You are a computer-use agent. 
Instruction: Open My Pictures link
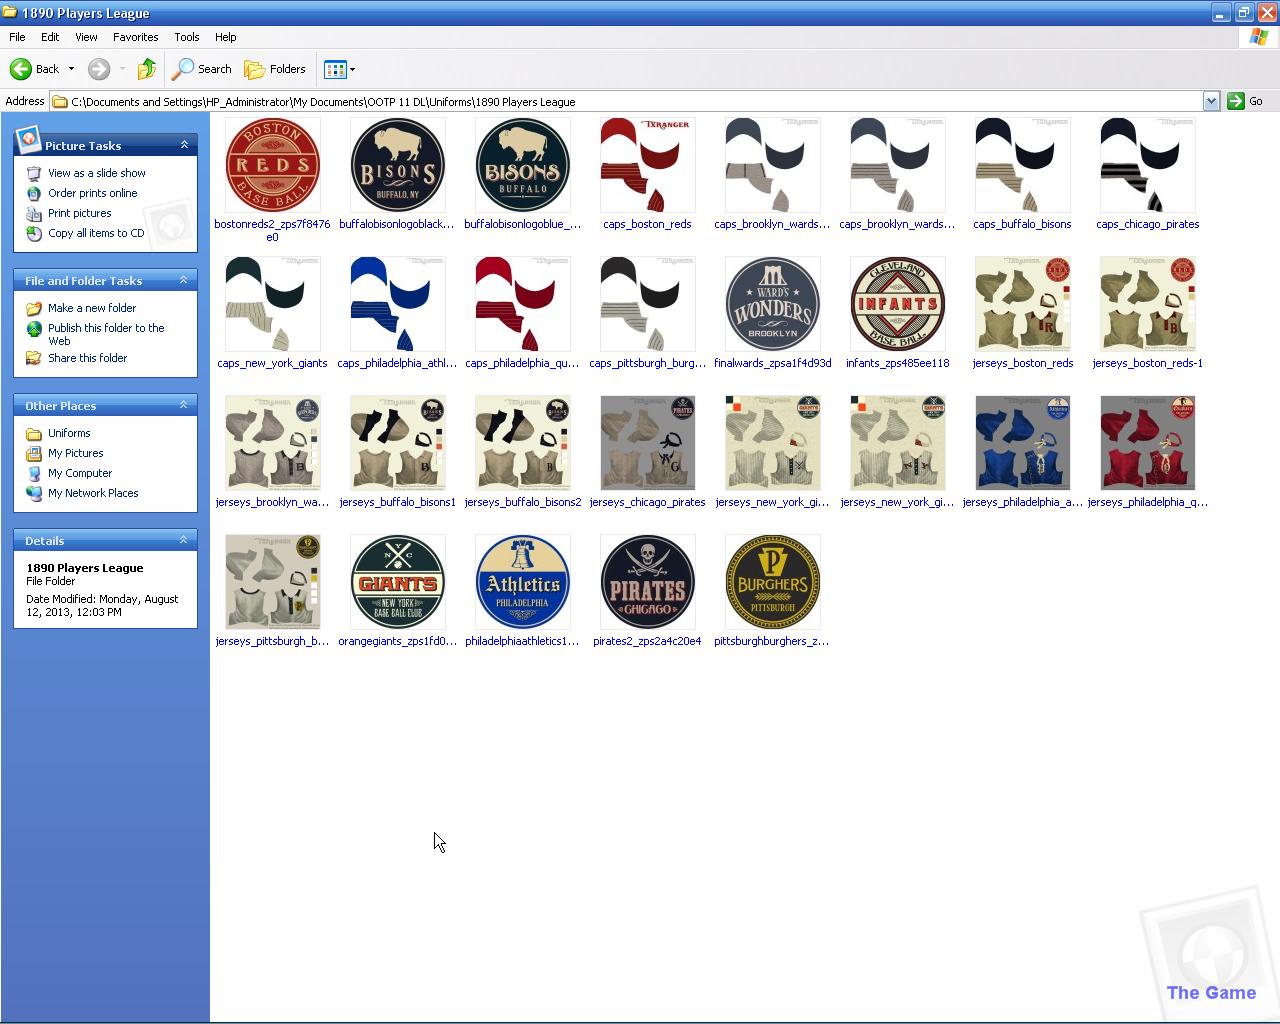[76, 453]
